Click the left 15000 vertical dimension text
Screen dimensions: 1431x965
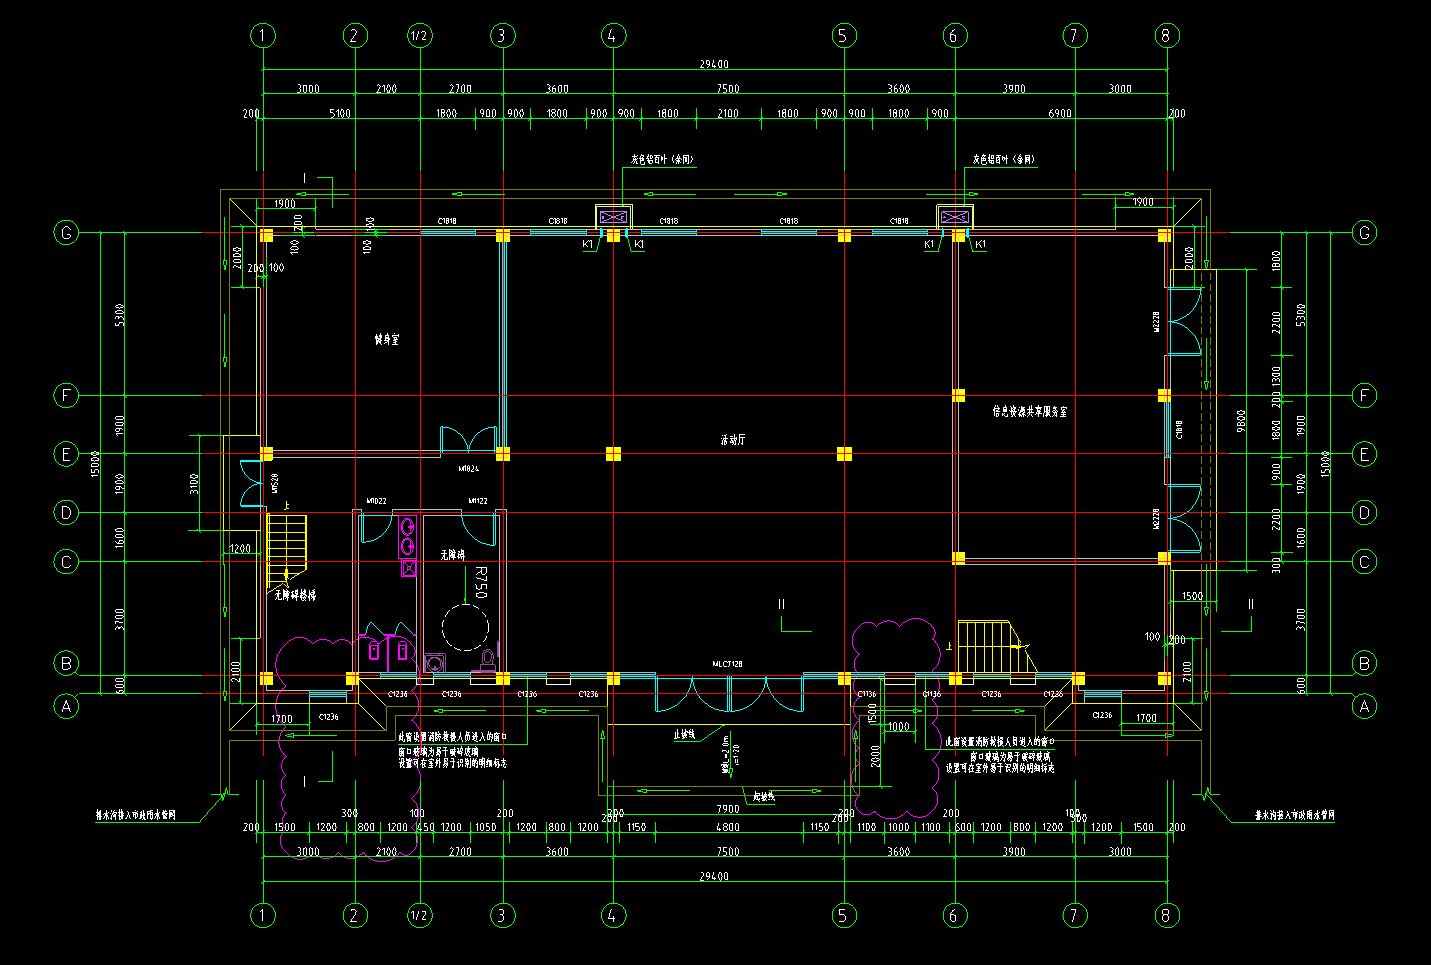tap(95, 463)
